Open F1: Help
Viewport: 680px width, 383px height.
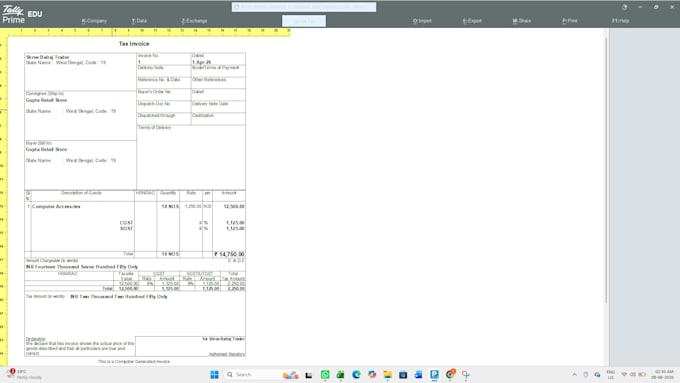[620, 21]
